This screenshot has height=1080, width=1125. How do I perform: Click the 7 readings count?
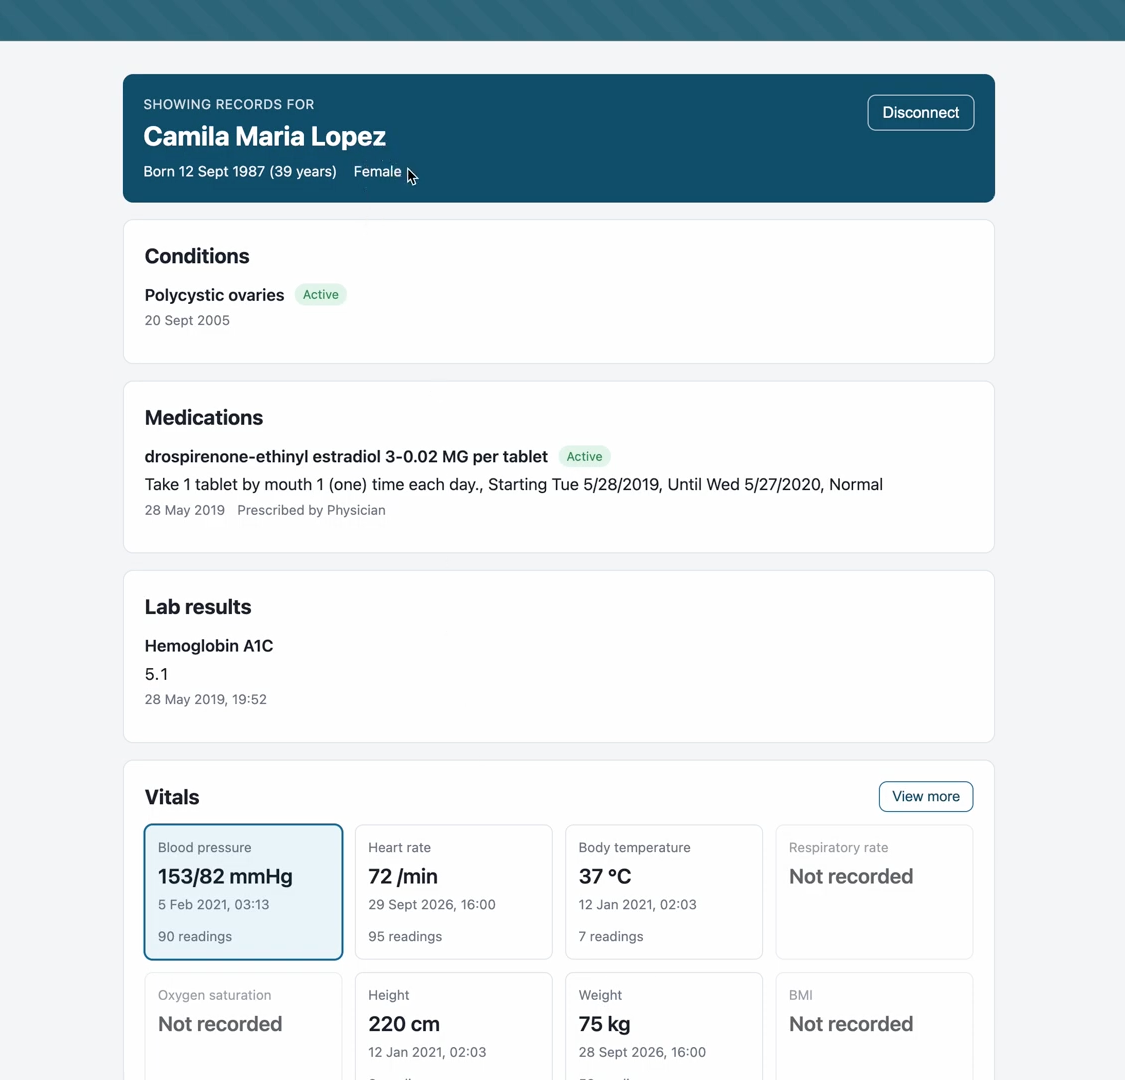(x=611, y=936)
